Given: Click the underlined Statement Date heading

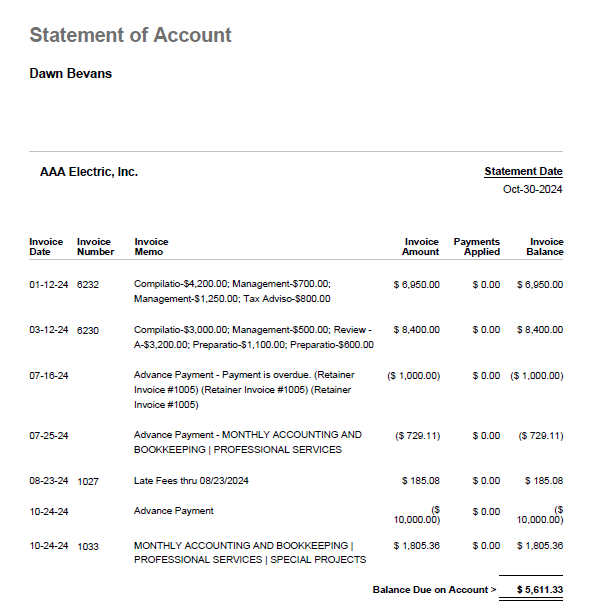Looking at the screenshot, I should [523, 171].
